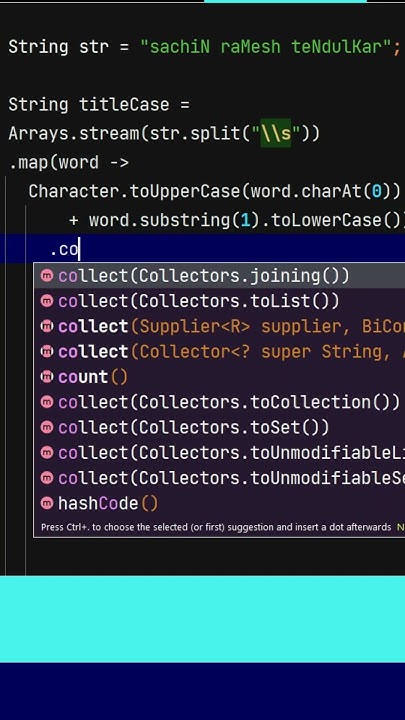
Task: Choose collect(Collectors.toUnmodifiableSet suggestion
Action: tap(219, 478)
